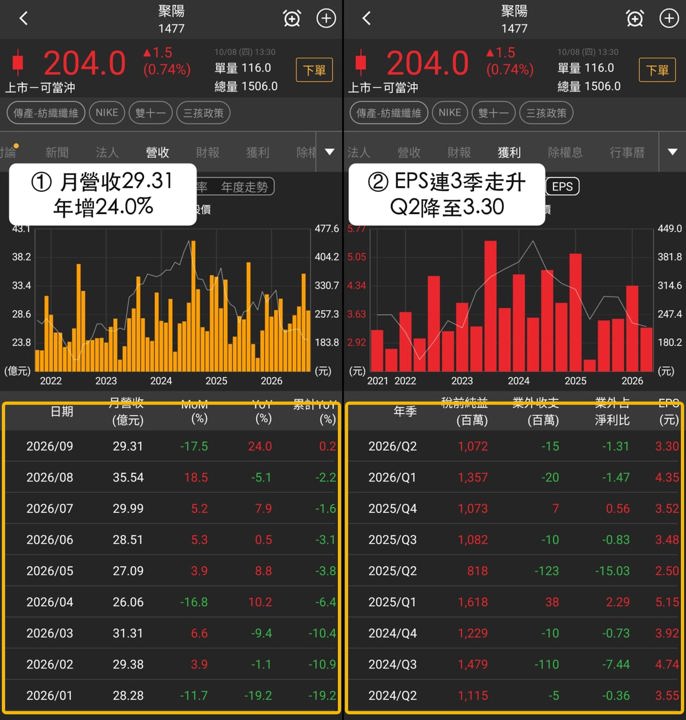Viewport: 686px width, 720px height.
Task: Tap back arrow in right panel
Action: (366, 18)
